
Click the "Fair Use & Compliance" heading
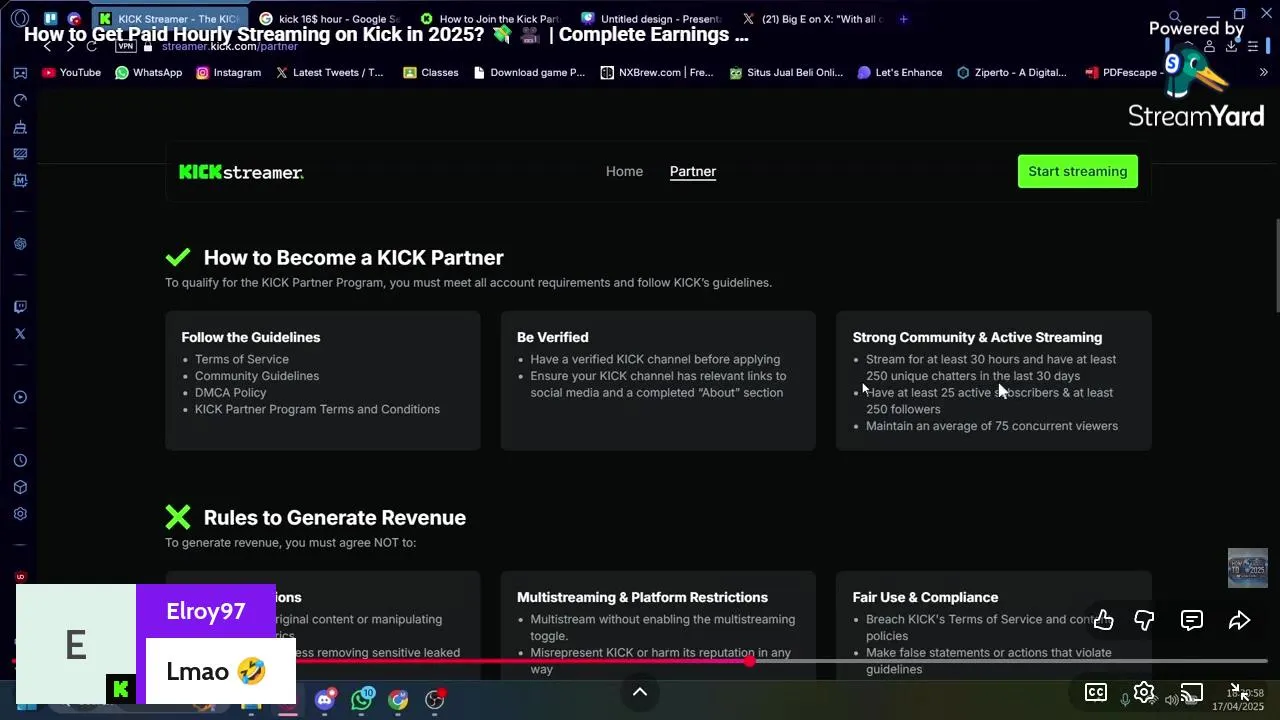pos(925,597)
